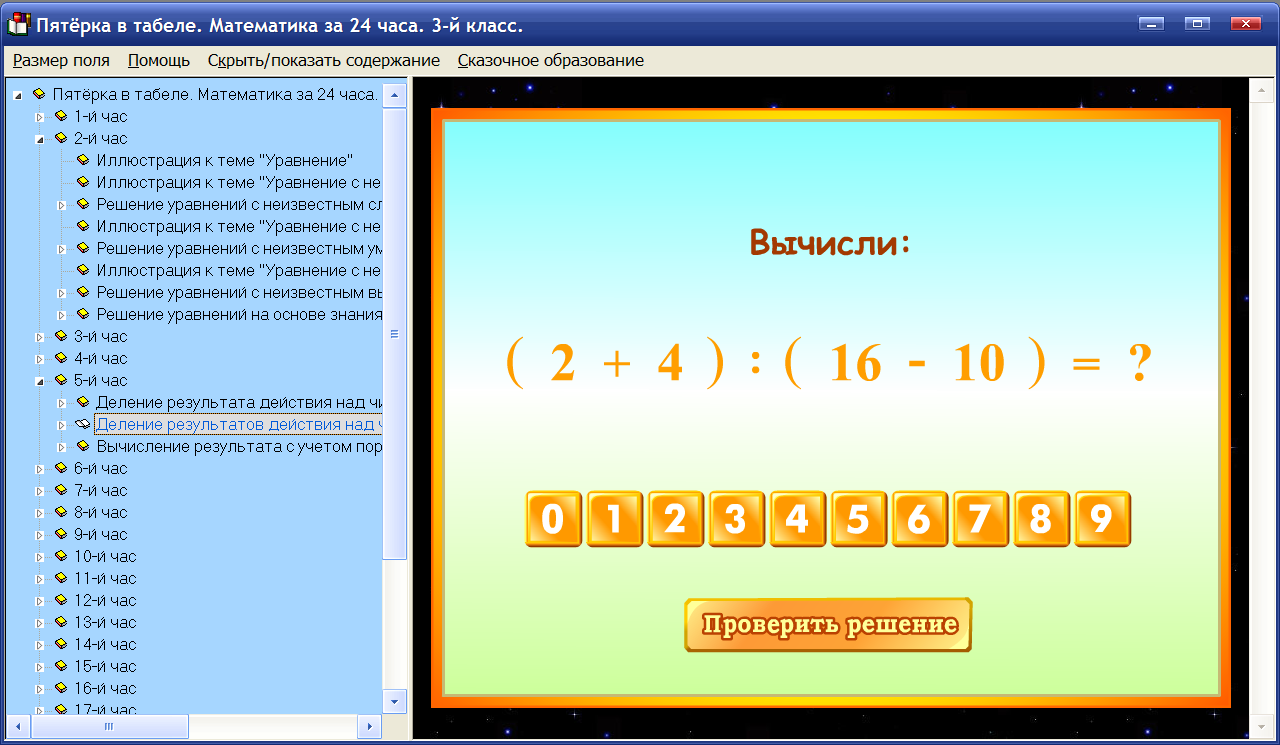
Task: Click the icon beside Иллюстрация к теме "Уравнение"
Action: [83, 160]
